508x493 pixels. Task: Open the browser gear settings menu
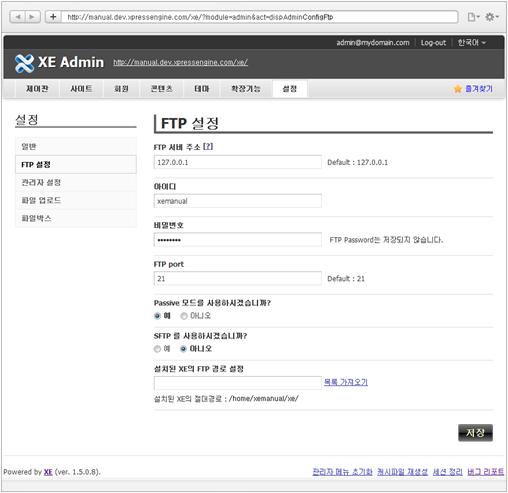(491, 17)
